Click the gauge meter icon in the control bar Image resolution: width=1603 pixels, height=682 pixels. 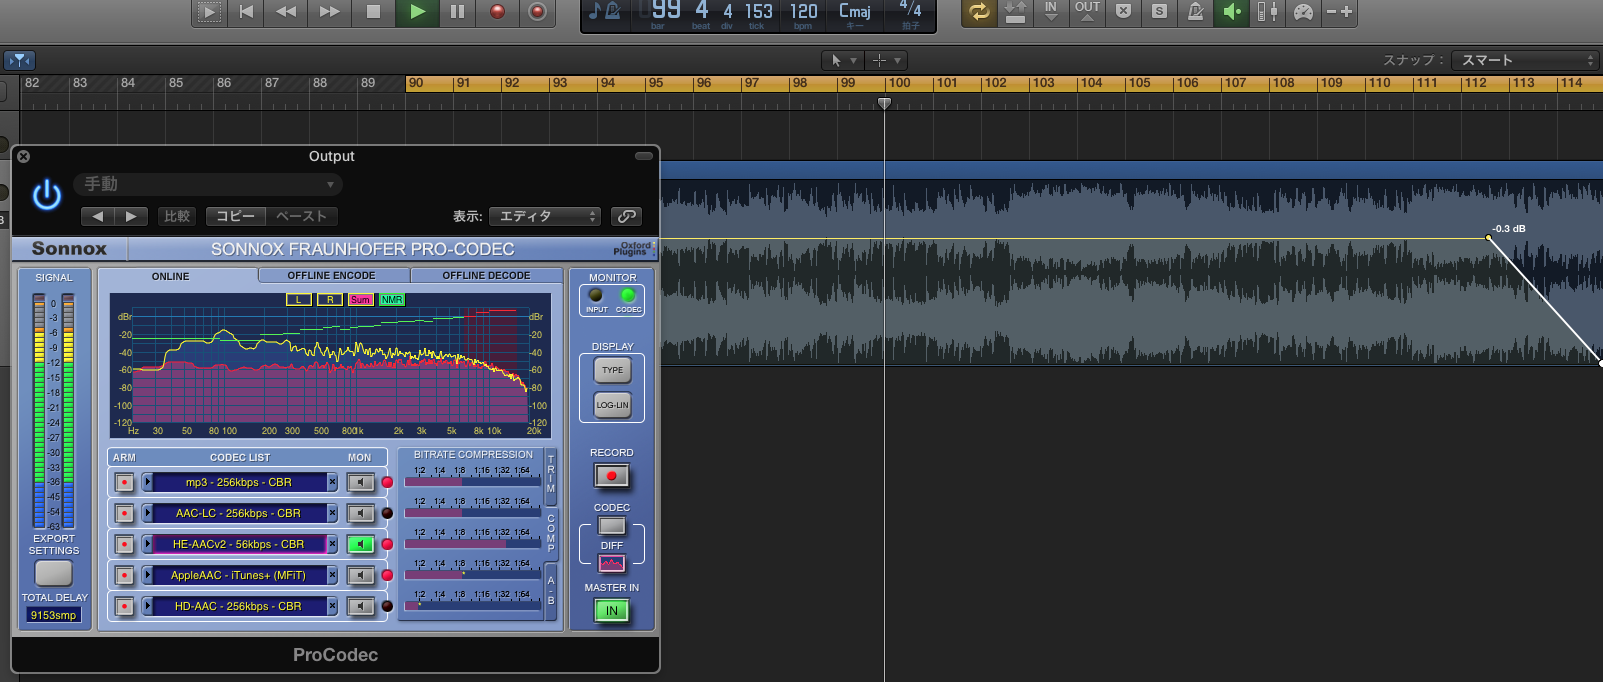coord(1303,12)
